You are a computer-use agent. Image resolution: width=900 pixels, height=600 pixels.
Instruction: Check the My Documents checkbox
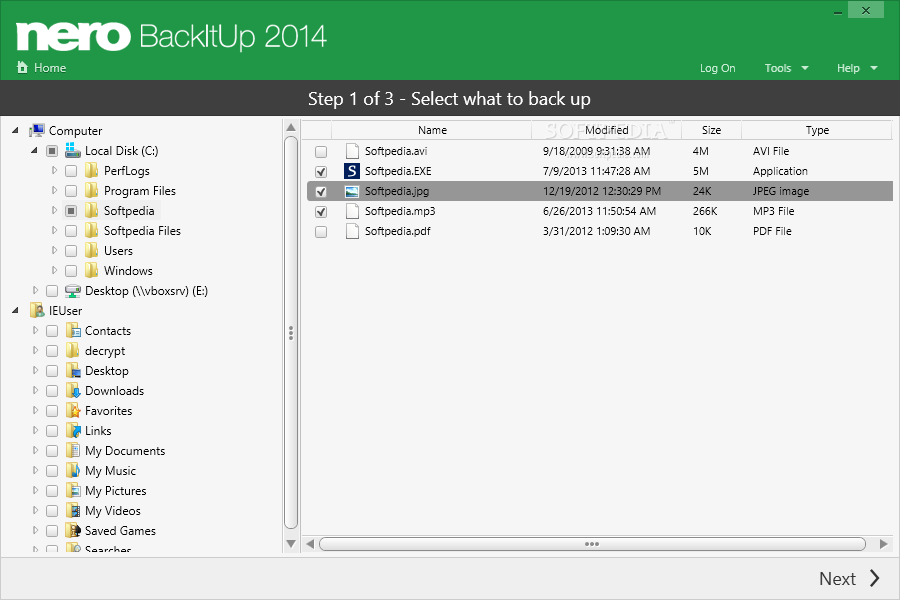52,451
